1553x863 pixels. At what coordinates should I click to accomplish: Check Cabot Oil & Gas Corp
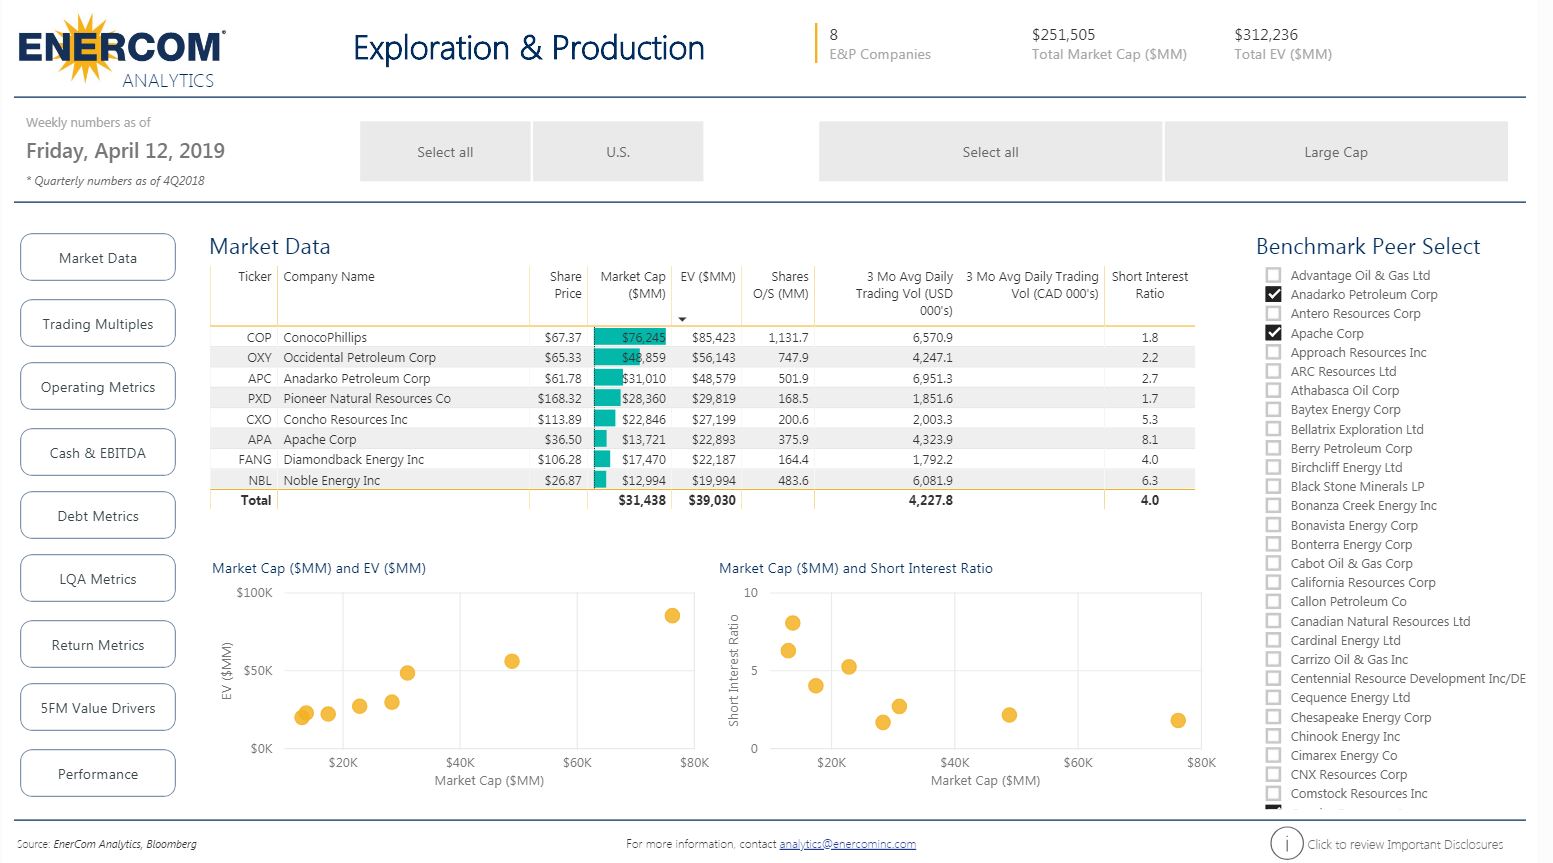click(1273, 563)
